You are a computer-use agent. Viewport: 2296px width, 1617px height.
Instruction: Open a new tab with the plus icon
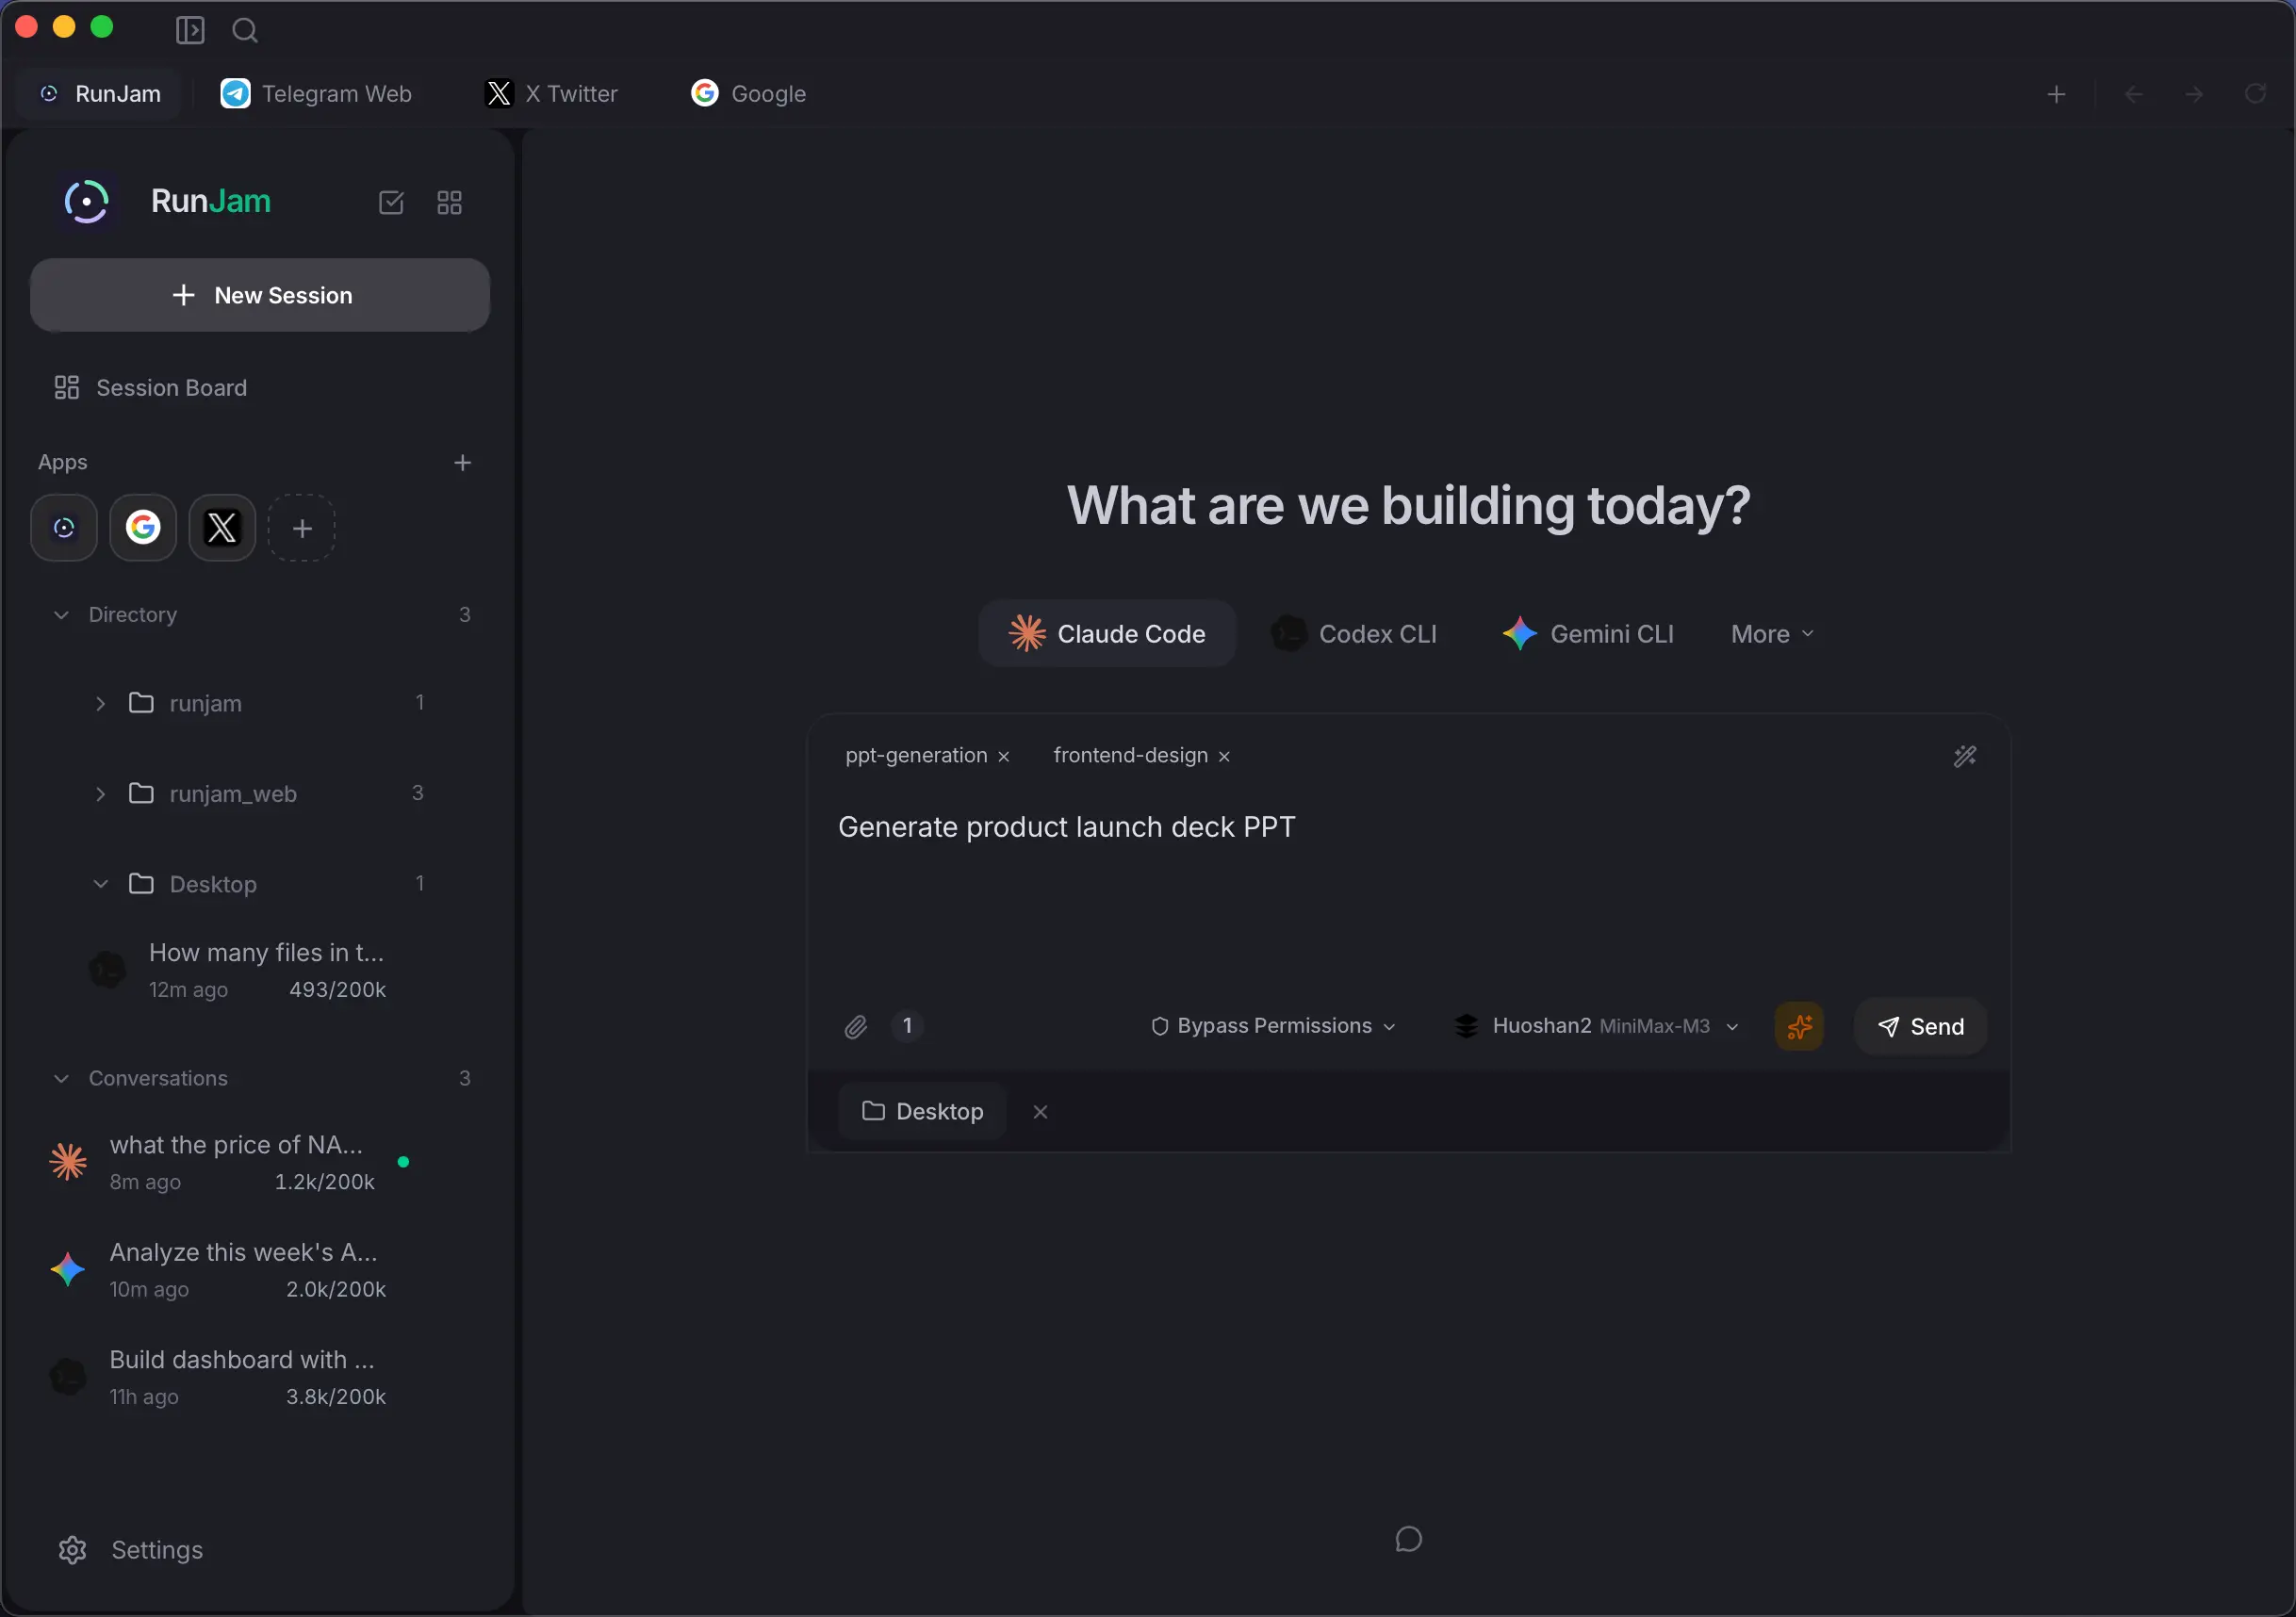2056,94
